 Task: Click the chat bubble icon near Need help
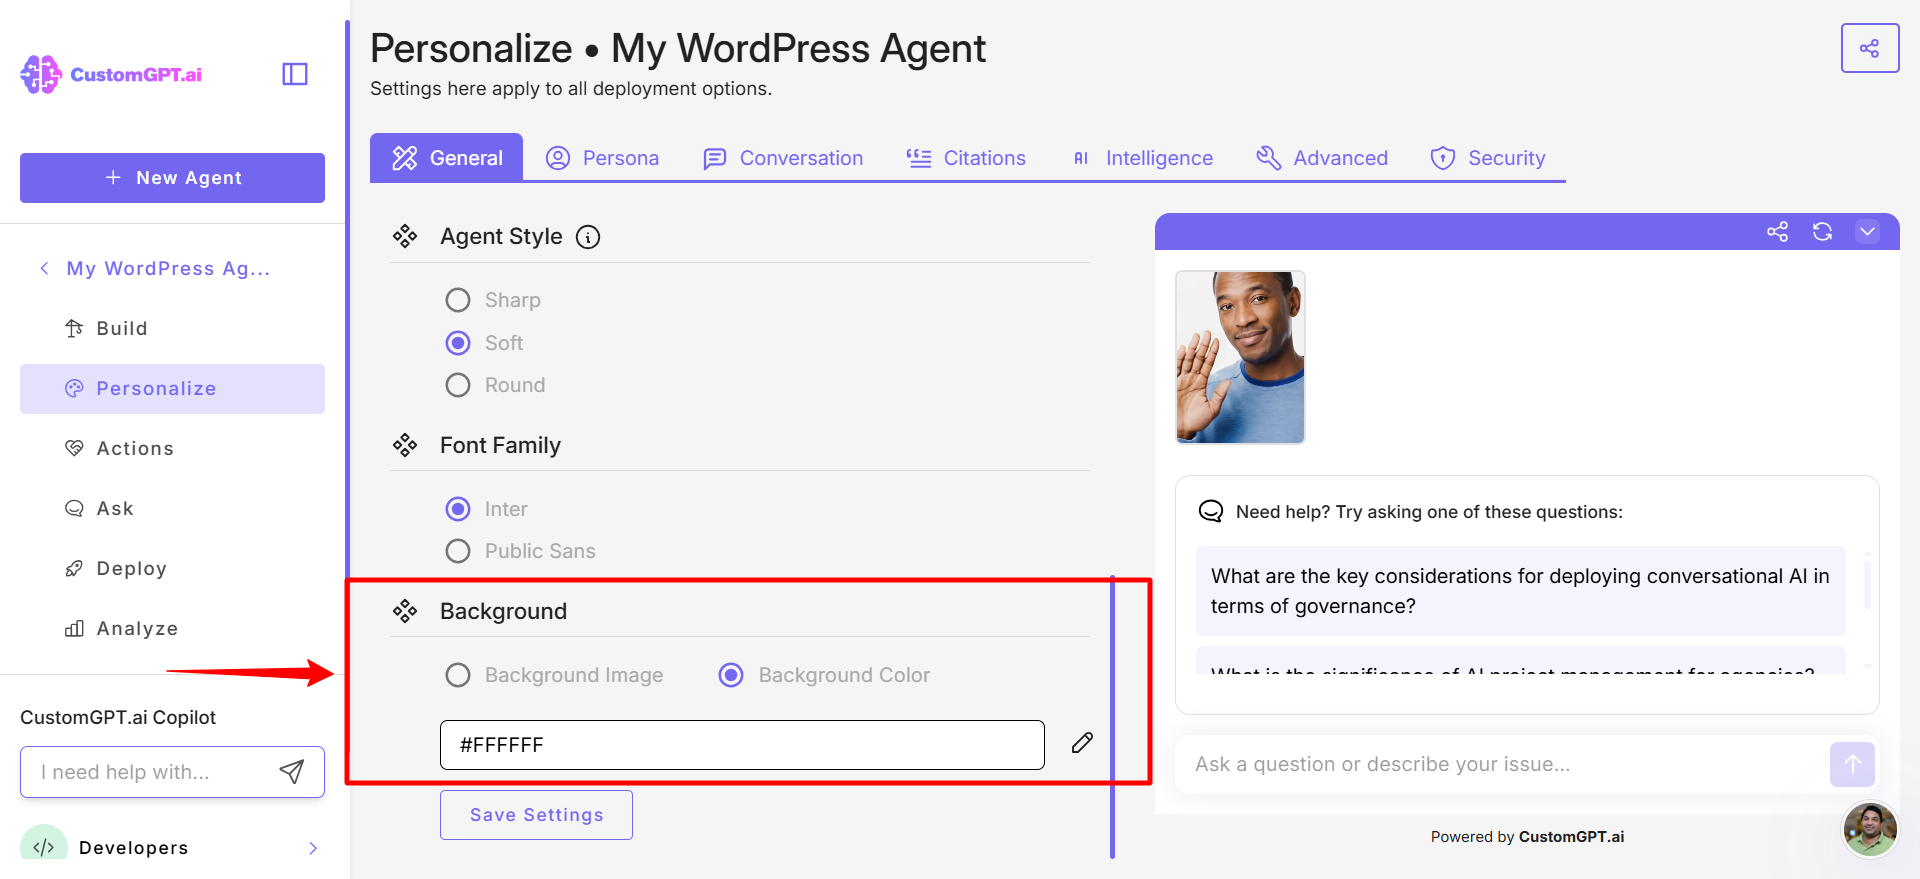pyautogui.click(x=1211, y=511)
